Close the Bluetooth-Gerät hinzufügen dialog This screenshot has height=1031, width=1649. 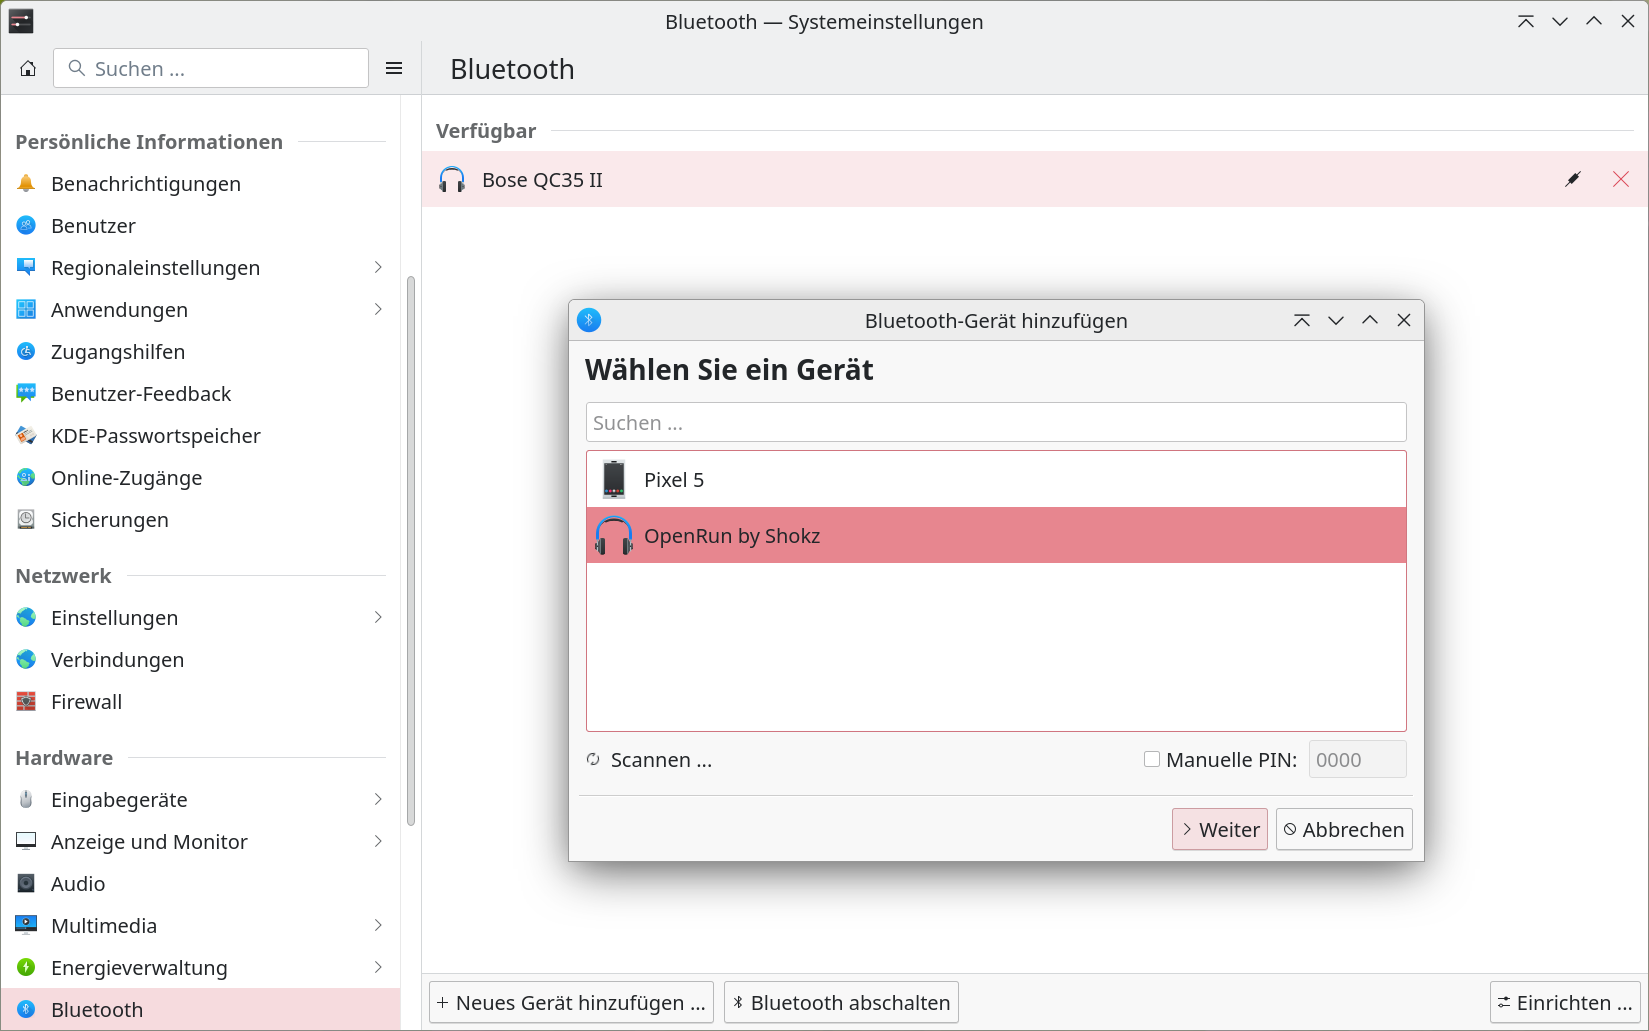pos(1404,320)
